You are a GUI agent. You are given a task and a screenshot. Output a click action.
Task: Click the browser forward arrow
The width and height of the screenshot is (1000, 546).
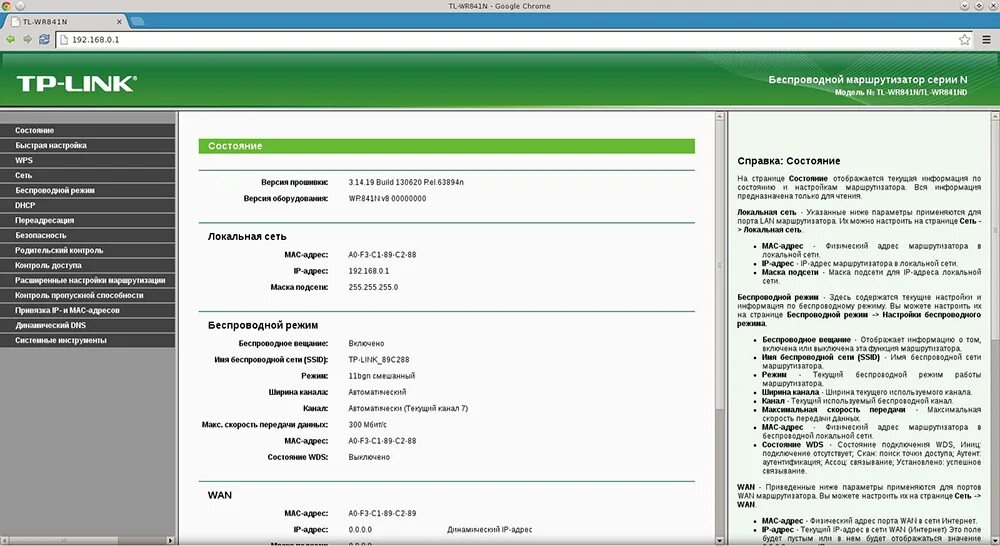(x=27, y=40)
